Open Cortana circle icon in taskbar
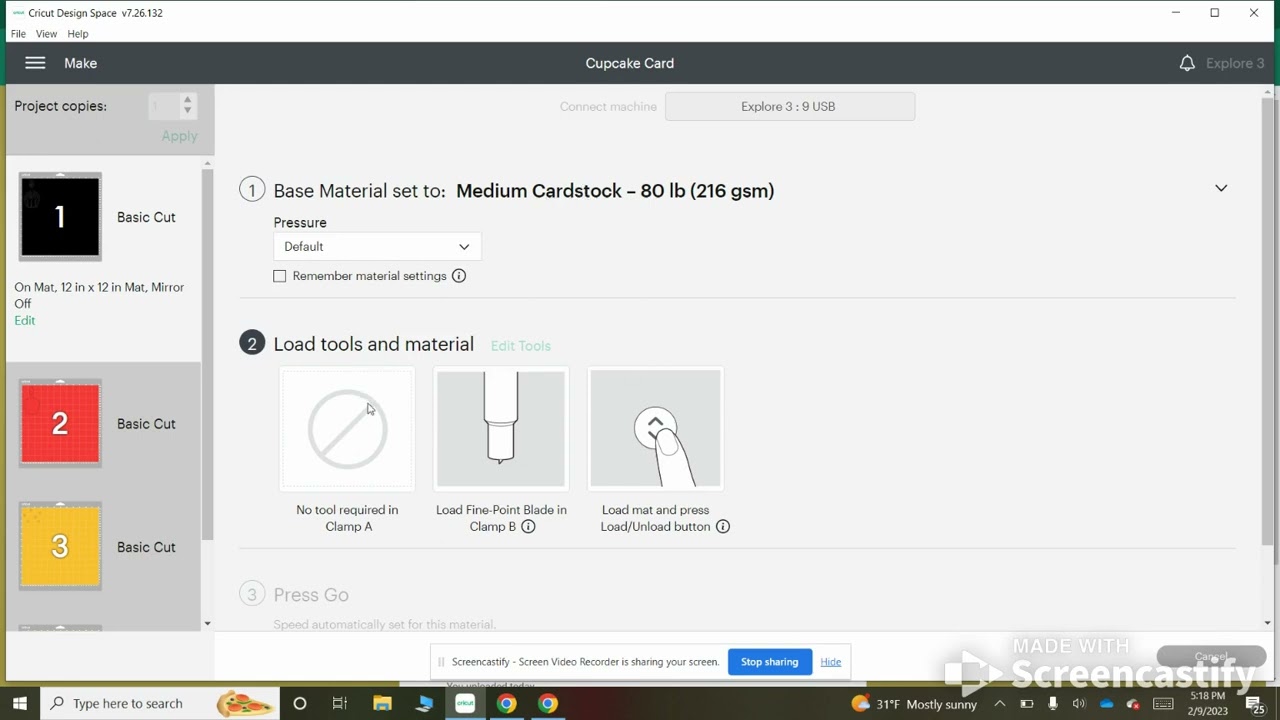 pos(299,704)
